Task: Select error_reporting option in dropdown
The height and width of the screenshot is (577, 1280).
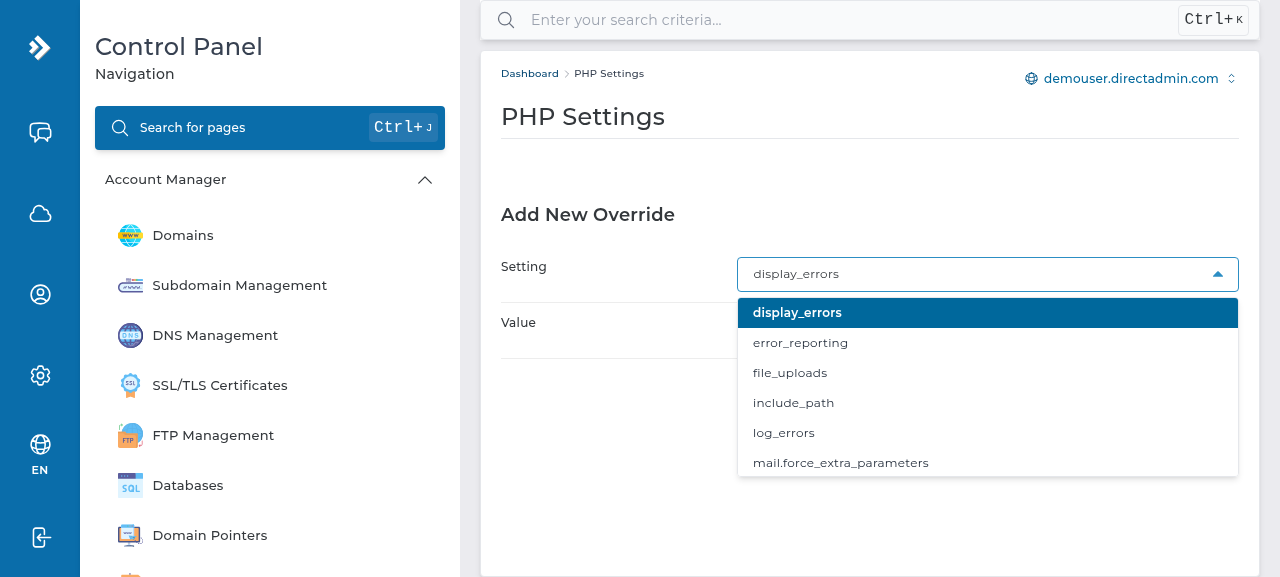Action: point(988,343)
